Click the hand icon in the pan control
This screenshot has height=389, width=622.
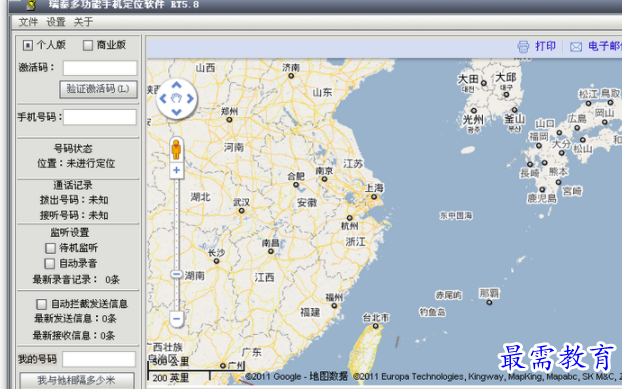pyautogui.click(x=177, y=98)
